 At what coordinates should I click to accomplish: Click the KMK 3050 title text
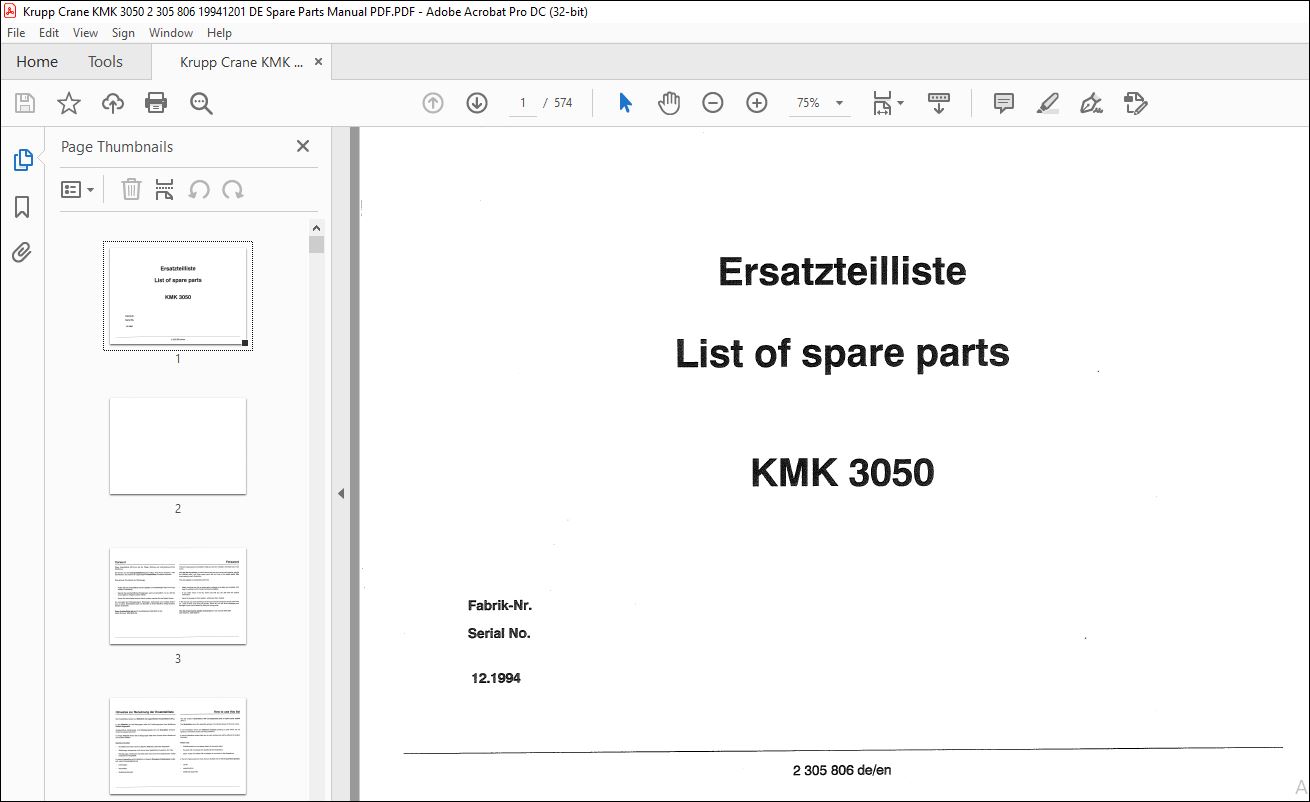[x=842, y=473]
